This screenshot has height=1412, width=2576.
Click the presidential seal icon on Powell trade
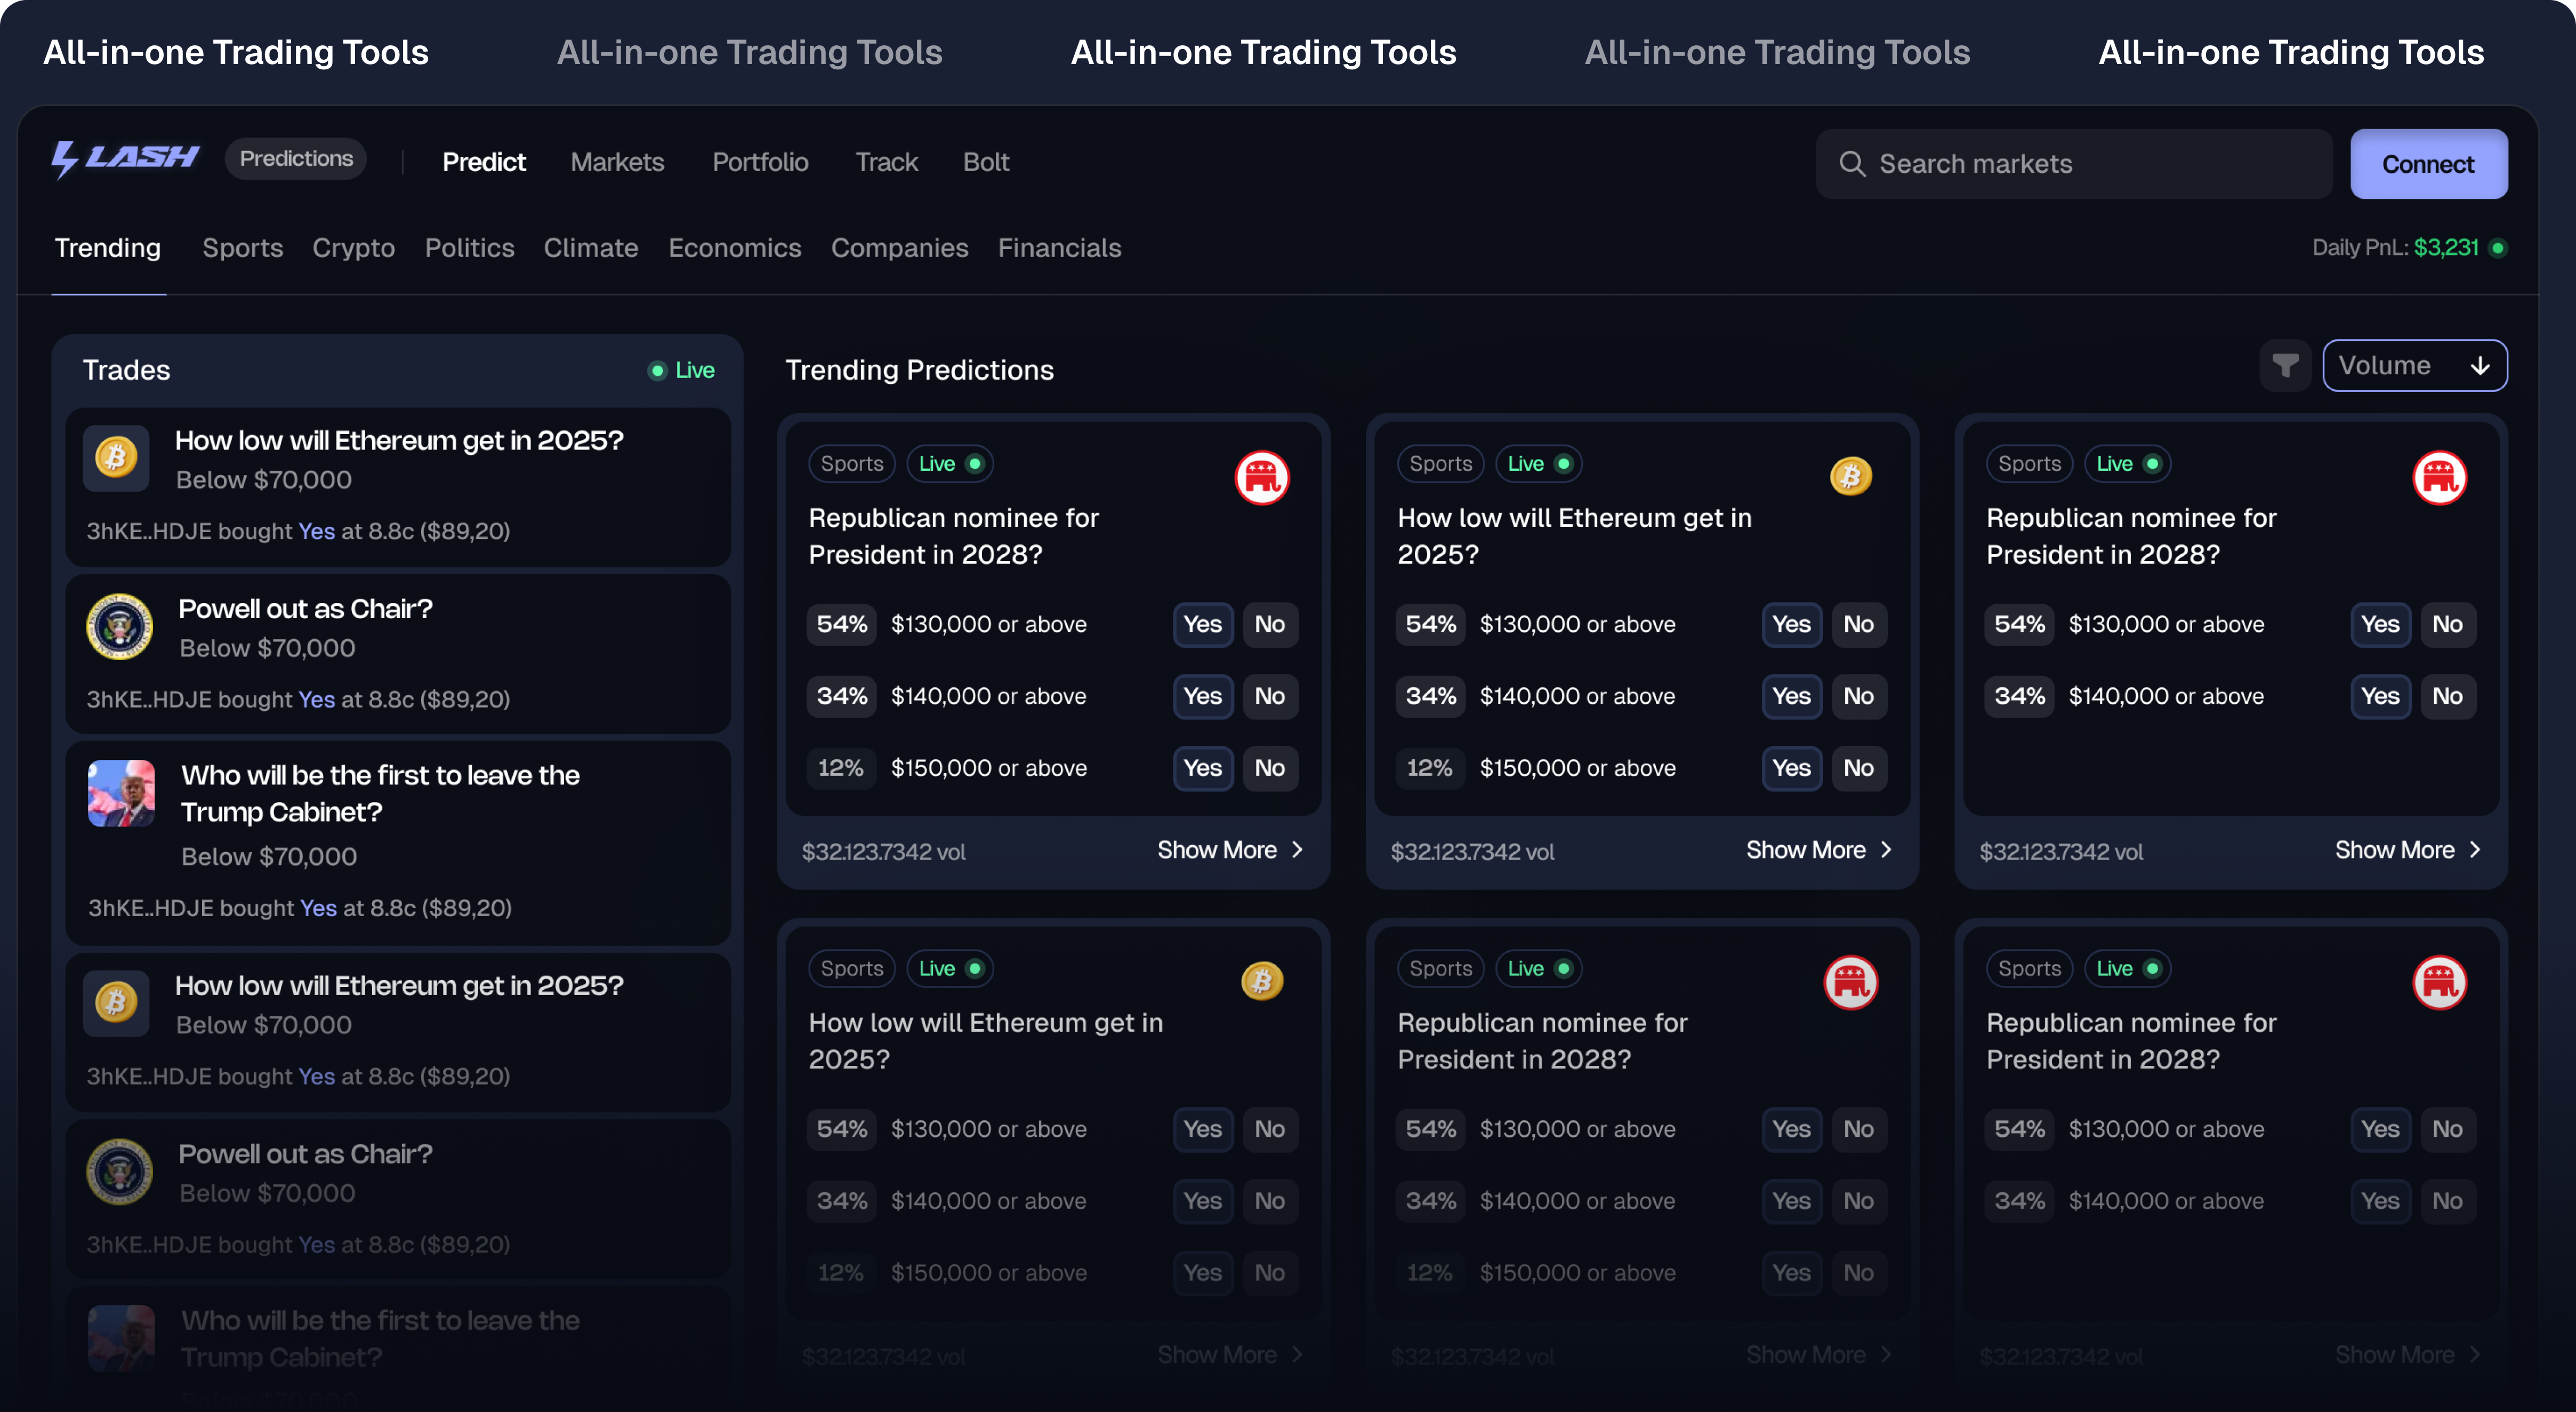pos(119,626)
